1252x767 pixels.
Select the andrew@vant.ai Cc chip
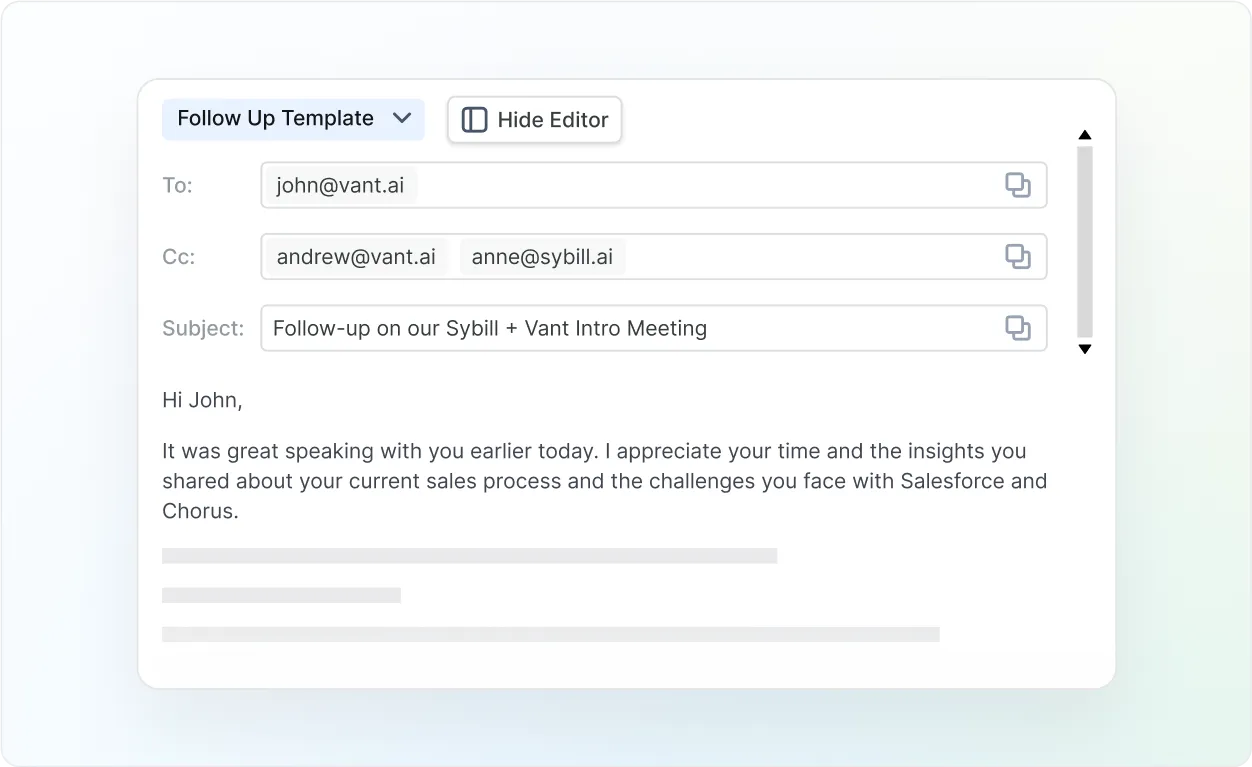[x=357, y=257]
